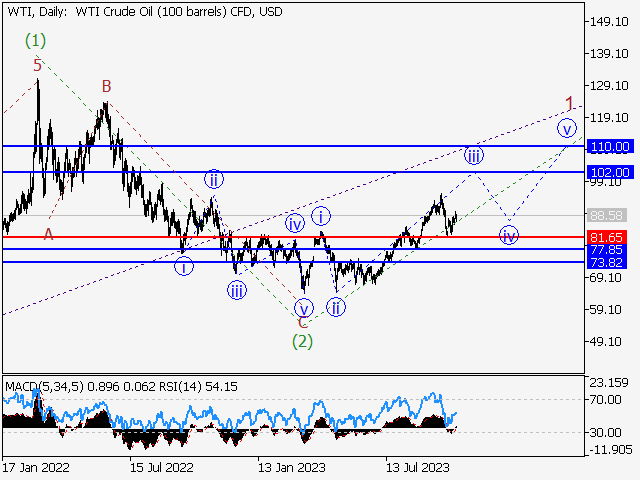The image size is (640, 480).
Task: Select the red 5 wave label
Action: 38,65
